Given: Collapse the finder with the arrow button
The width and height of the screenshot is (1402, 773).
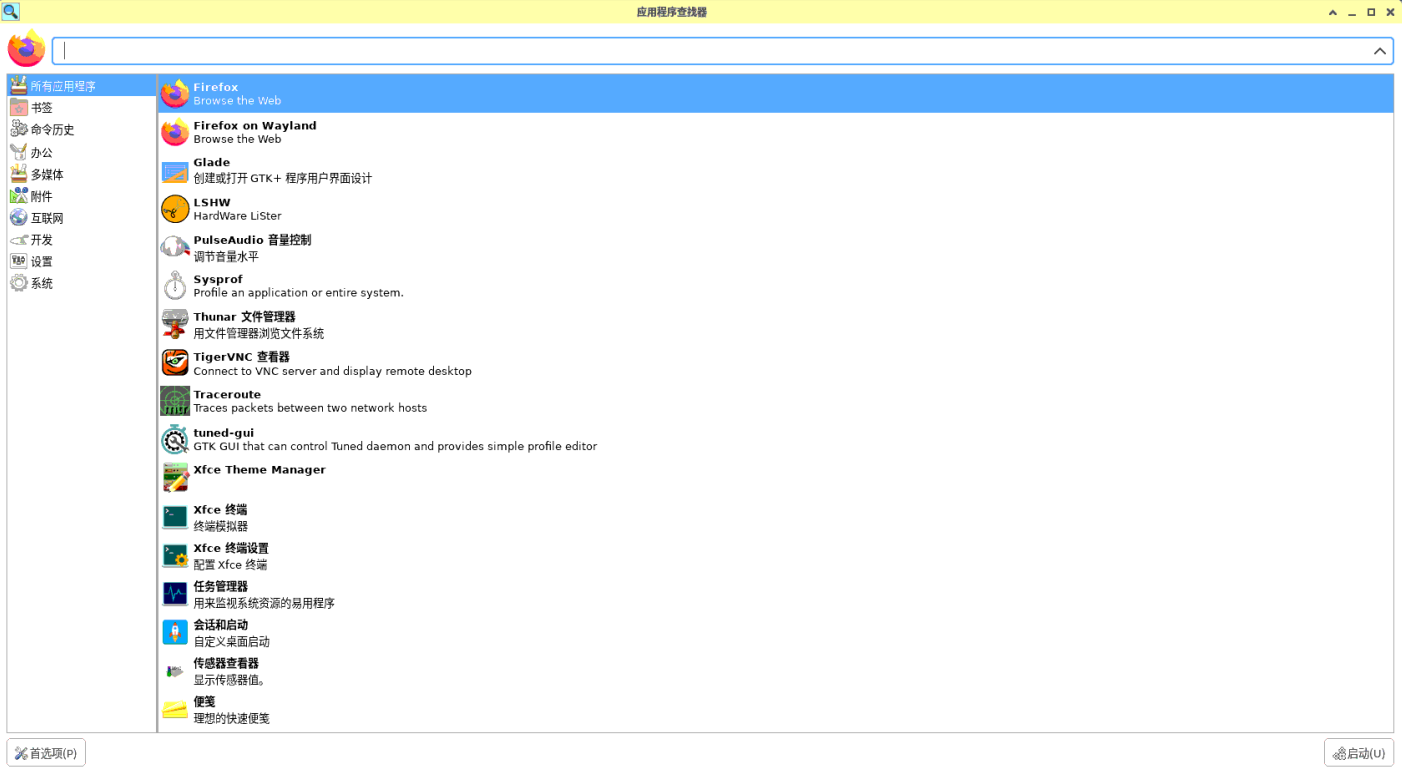Looking at the screenshot, I should pyautogui.click(x=1379, y=51).
